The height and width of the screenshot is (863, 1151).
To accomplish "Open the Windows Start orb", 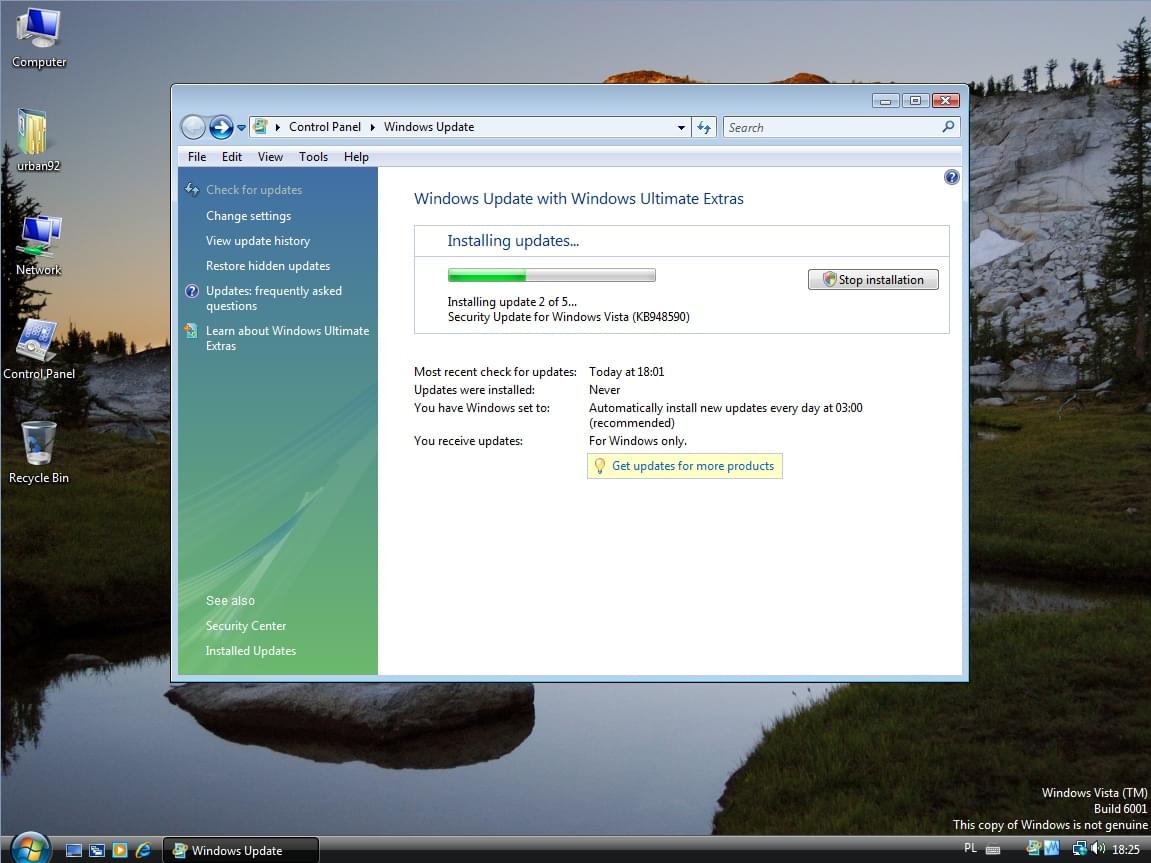I will (30, 848).
